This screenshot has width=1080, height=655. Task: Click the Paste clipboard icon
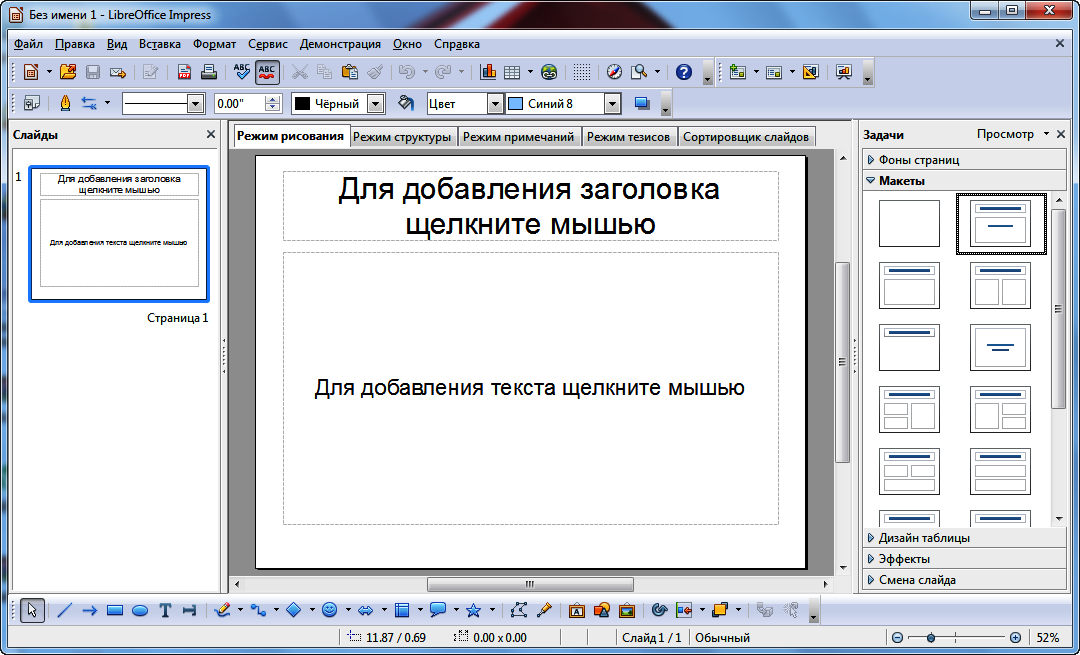350,72
